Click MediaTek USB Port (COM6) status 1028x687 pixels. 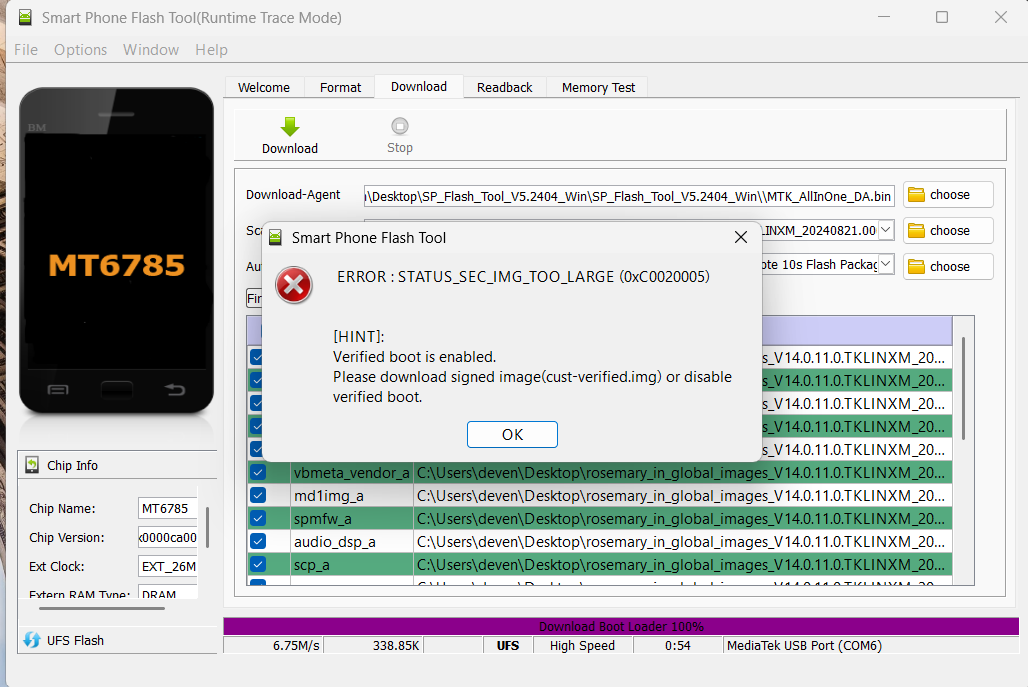(804, 646)
